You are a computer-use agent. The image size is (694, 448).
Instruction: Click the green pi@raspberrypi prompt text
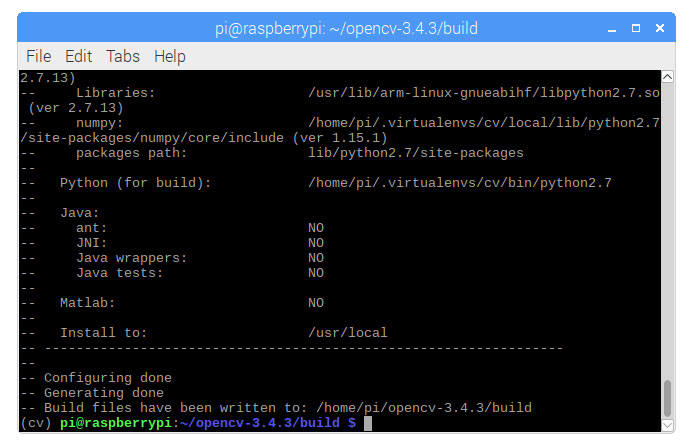tap(116, 423)
